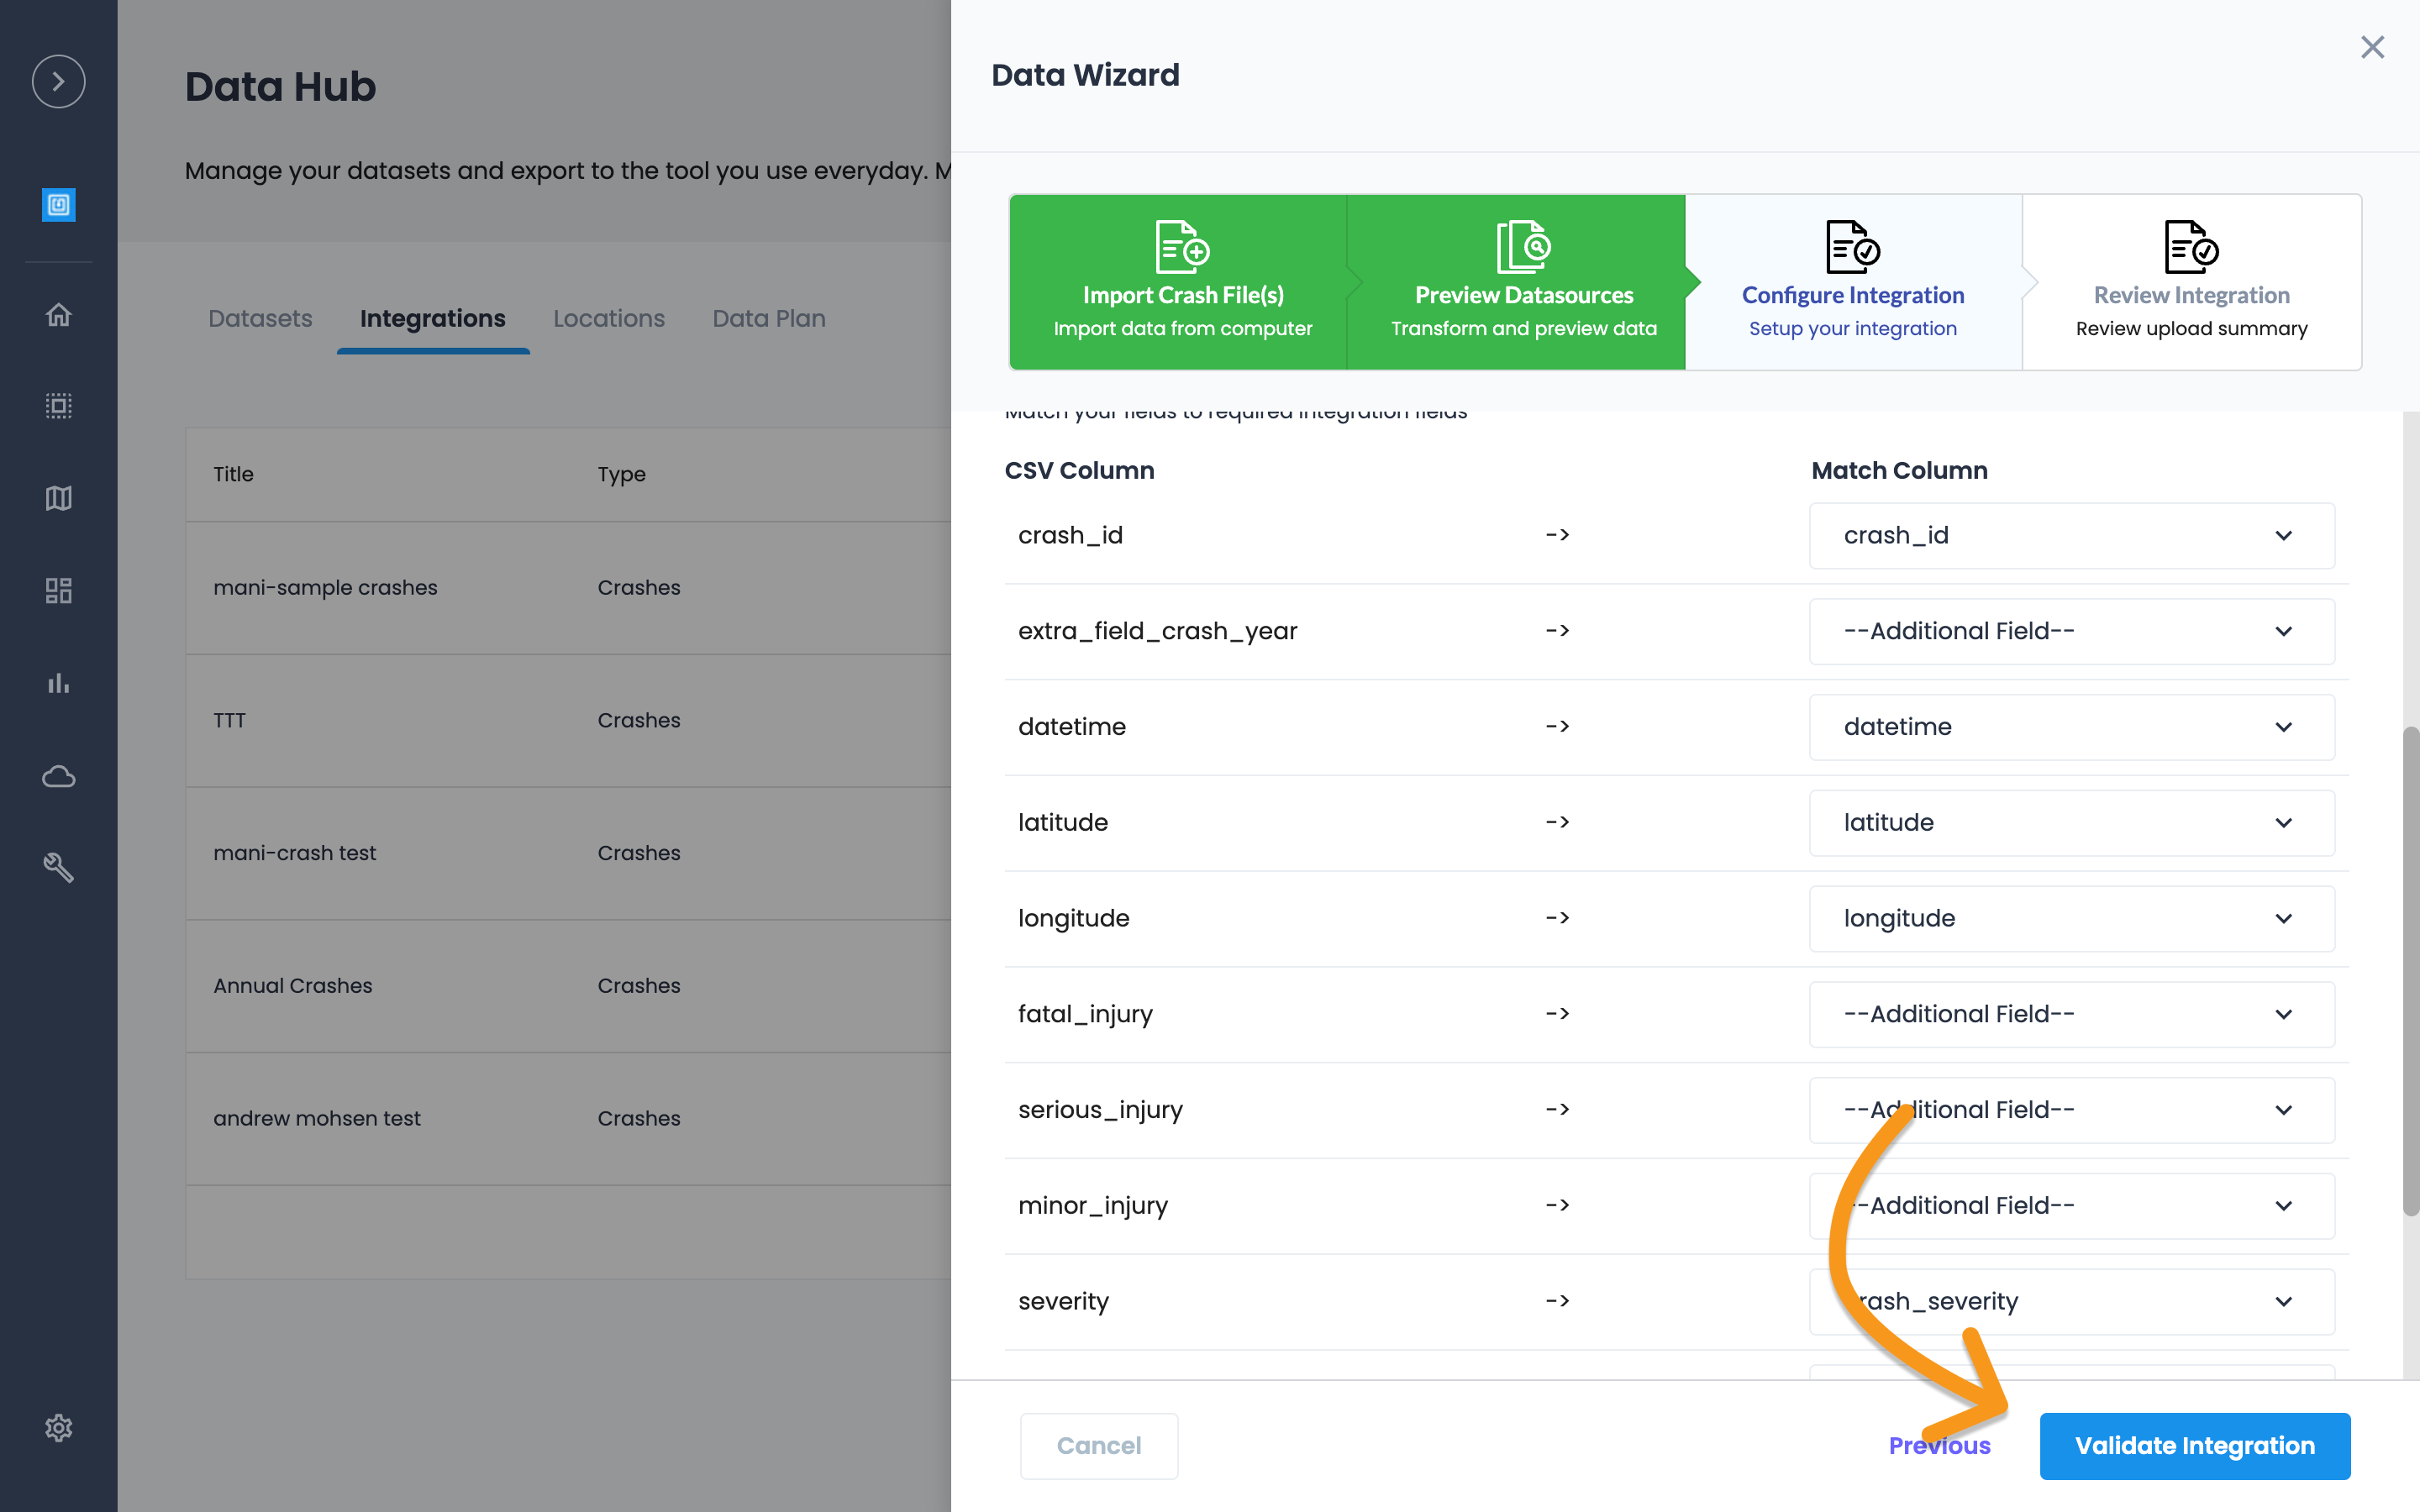Viewport: 2420px width, 1512px height.
Task: Click the Data Wizard vertical scrollbar
Action: (2410, 970)
